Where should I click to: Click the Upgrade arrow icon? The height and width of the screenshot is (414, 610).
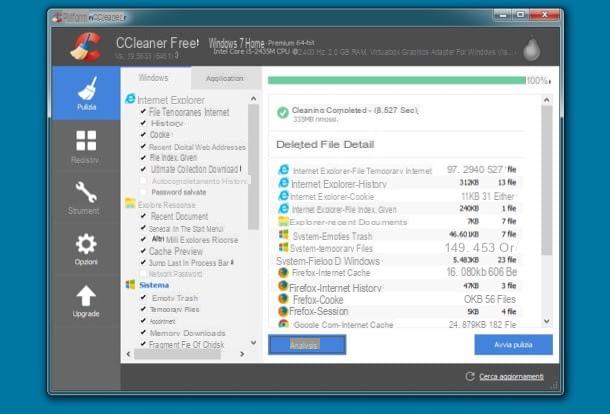click(x=86, y=296)
